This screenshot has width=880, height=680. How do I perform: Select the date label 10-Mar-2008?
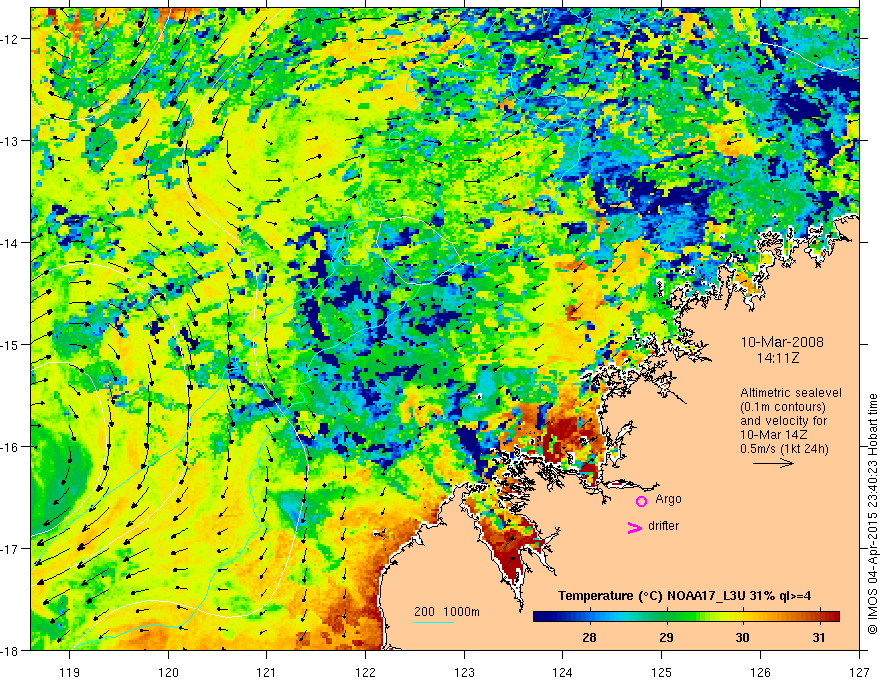pos(782,342)
